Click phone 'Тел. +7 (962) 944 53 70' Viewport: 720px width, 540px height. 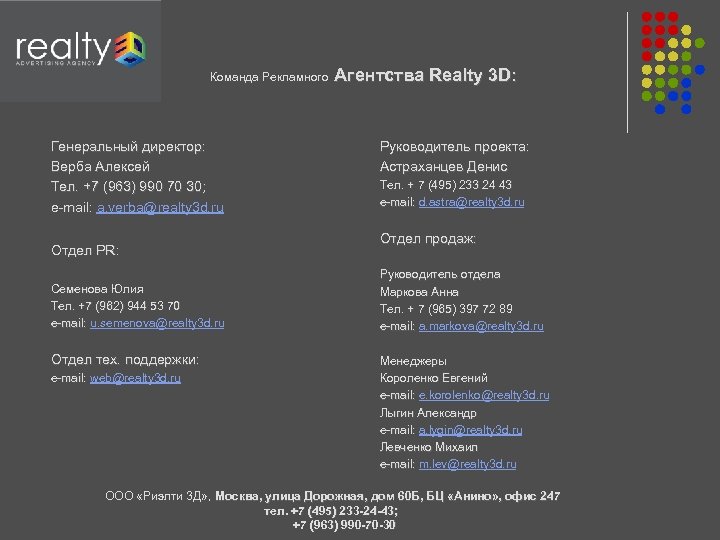[x=115, y=306]
